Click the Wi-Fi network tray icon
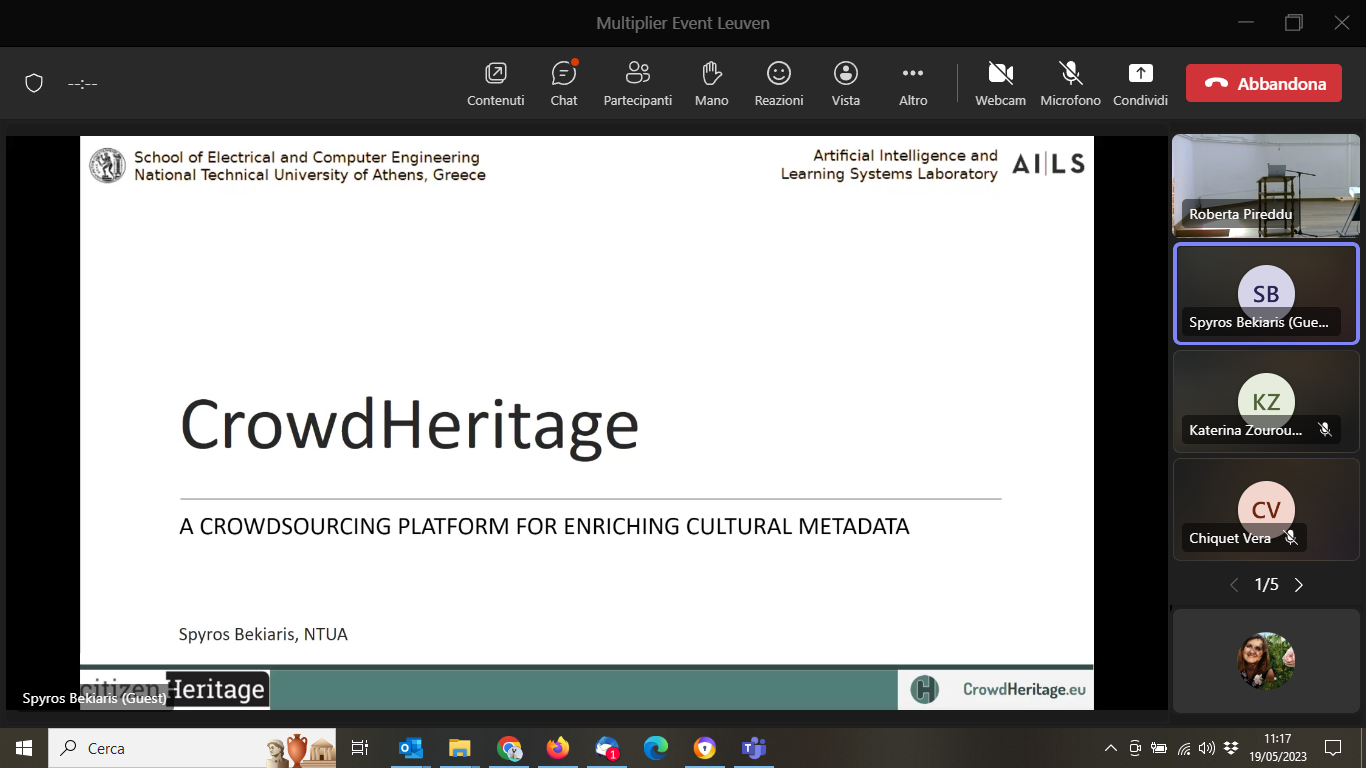 tap(1184, 748)
